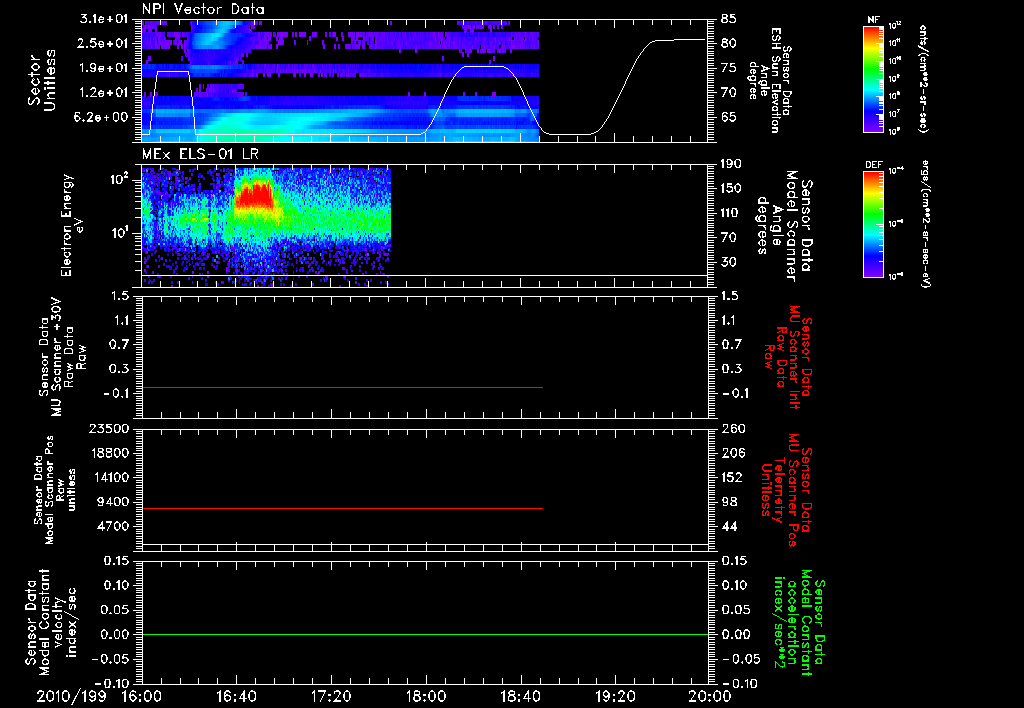Click the 'Sector Unitless' axis label
The width and height of the screenshot is (1024, 708).
tap(42, 80)
